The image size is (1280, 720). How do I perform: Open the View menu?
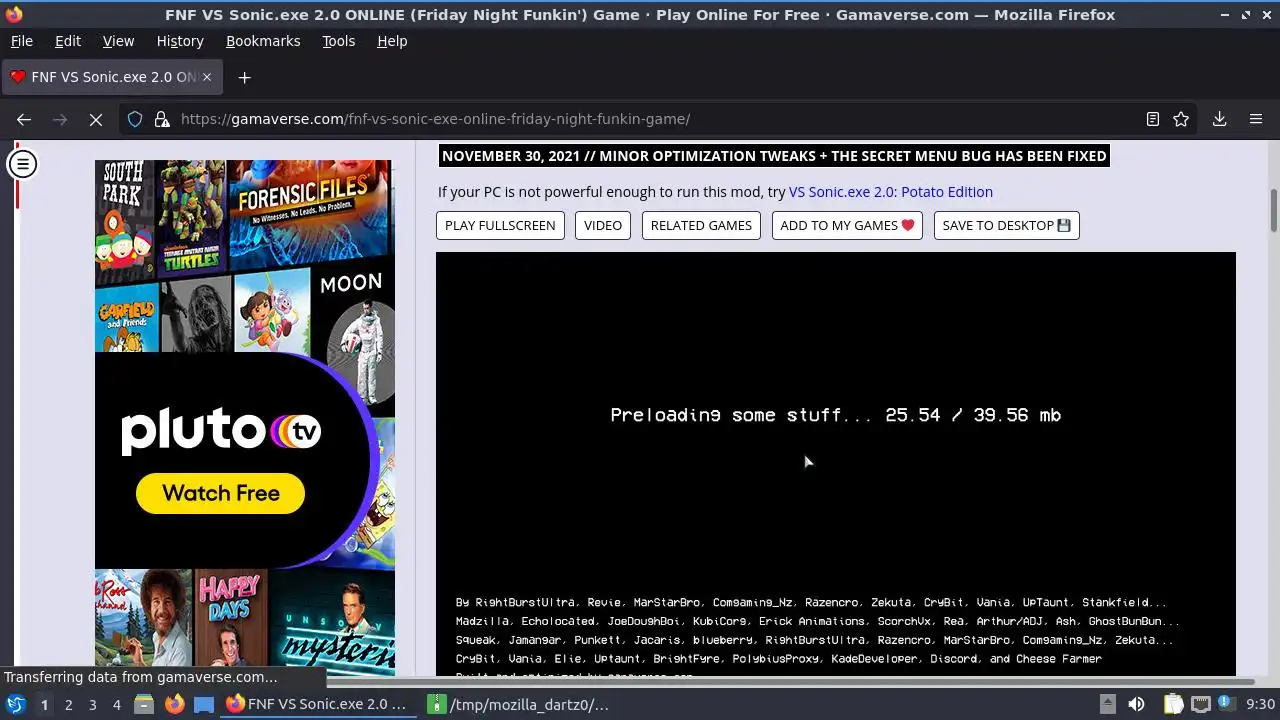click(118, 41)
